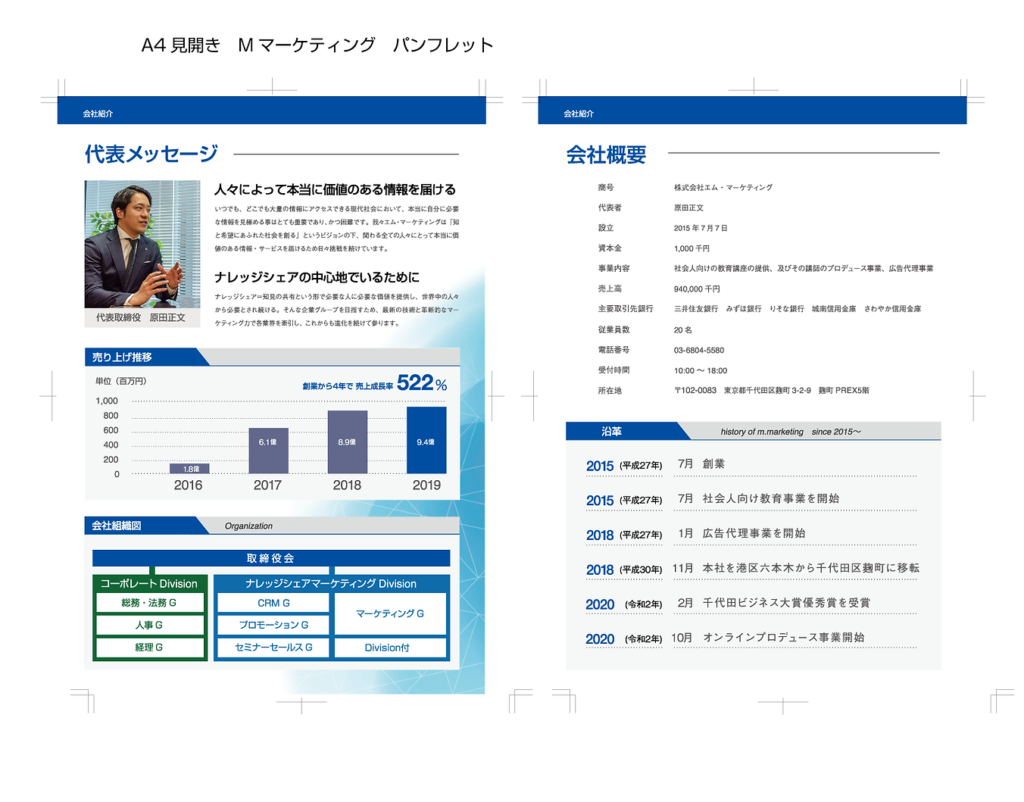Select the マーケティング G box
This screenshot has height=802, width=1024.
pyautogui.click(x=390, y=613)
